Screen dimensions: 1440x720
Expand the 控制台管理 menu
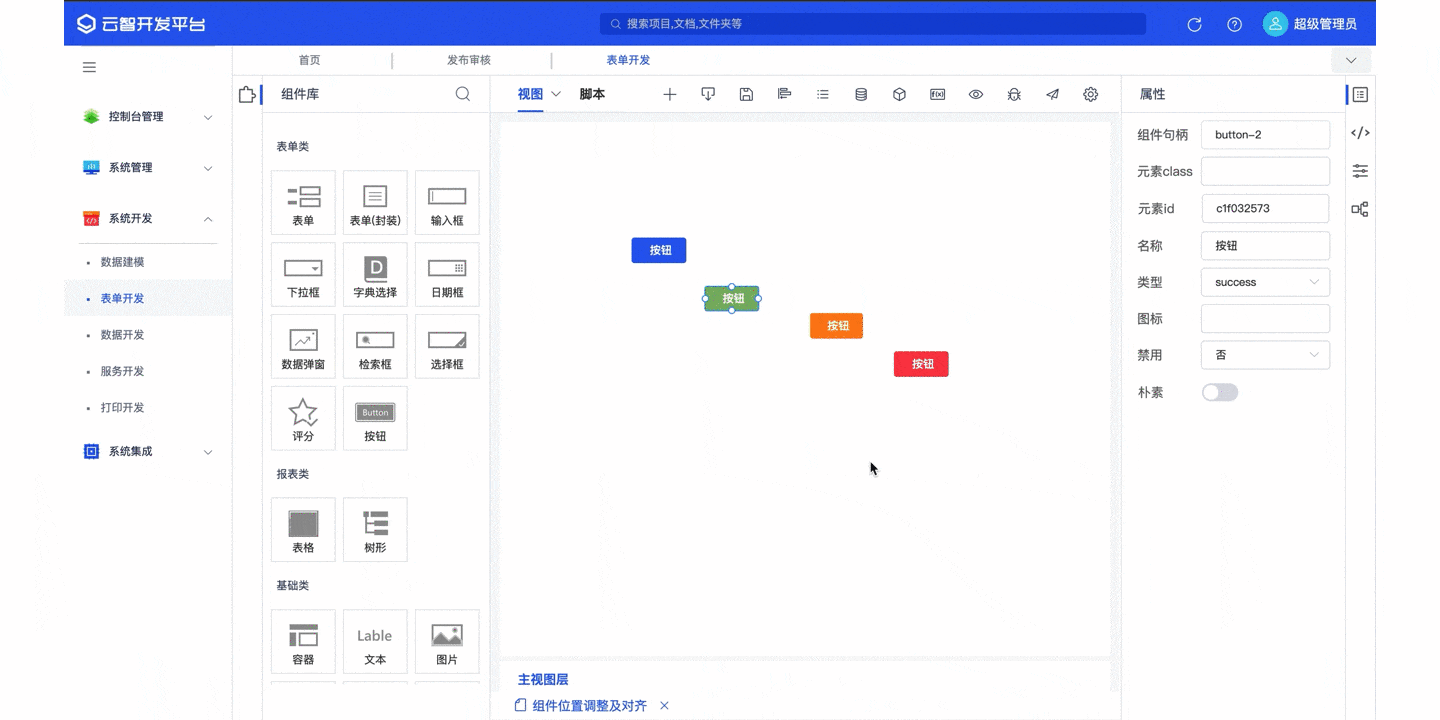[148, 117]
